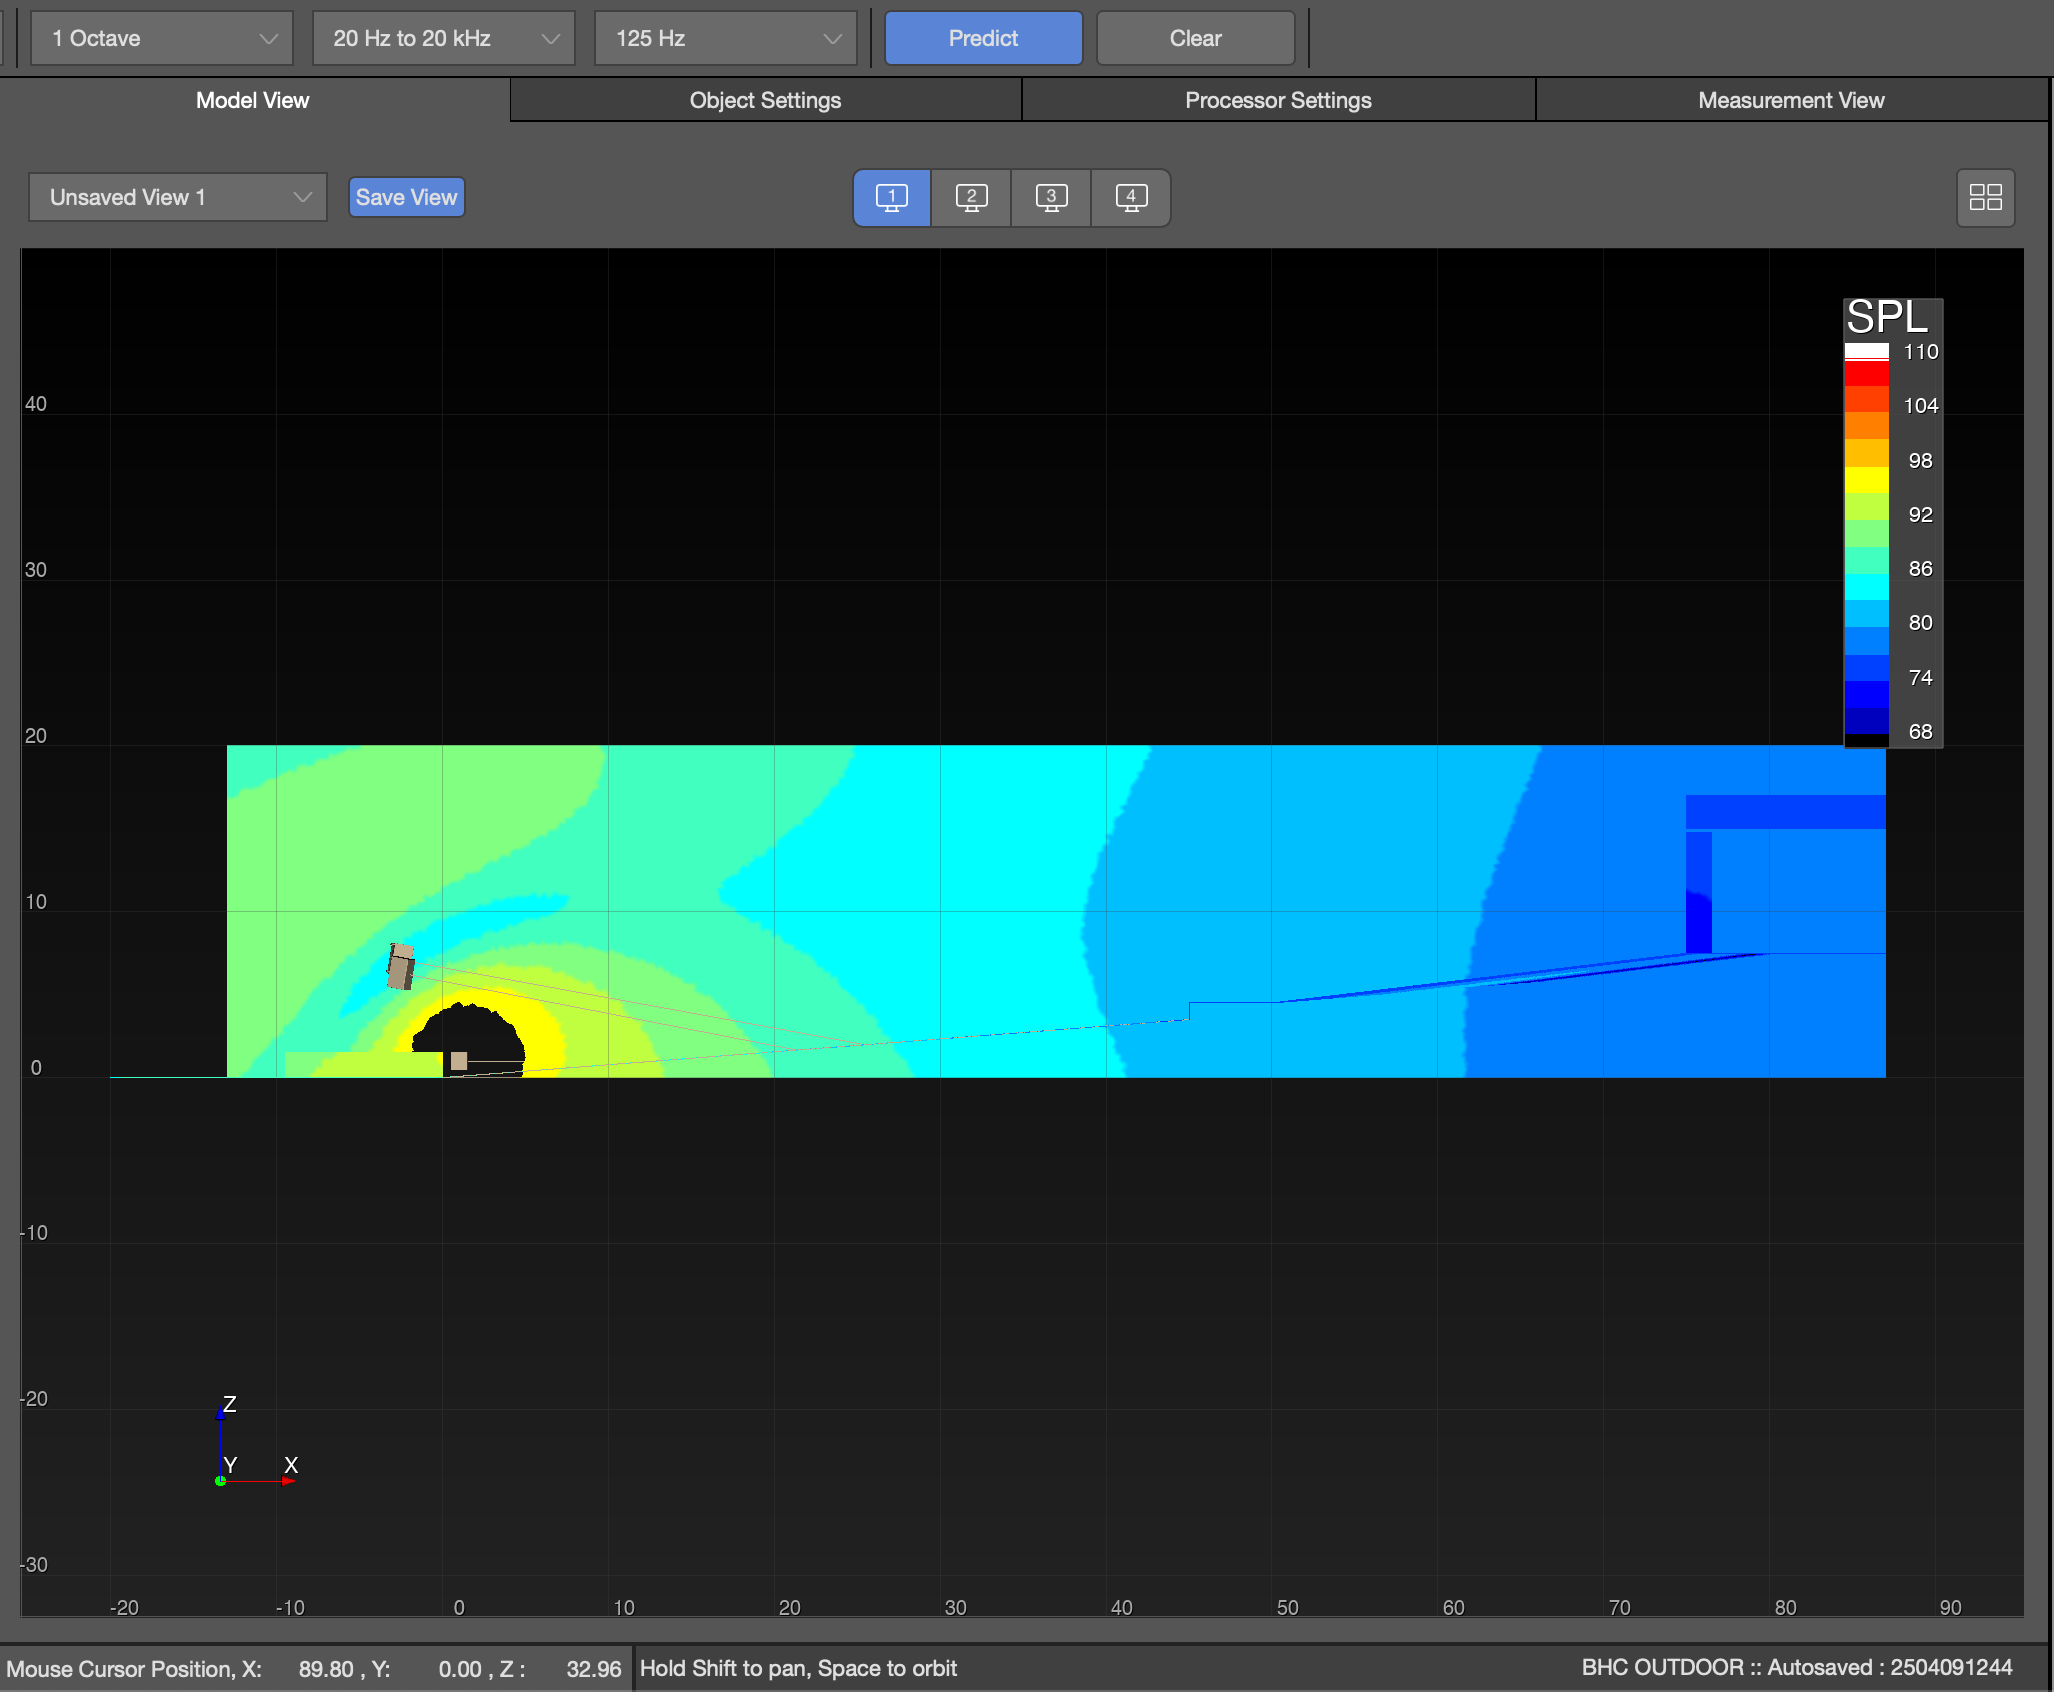
Task: Open the Processor Settings tab
Action: pos(1277,100)
